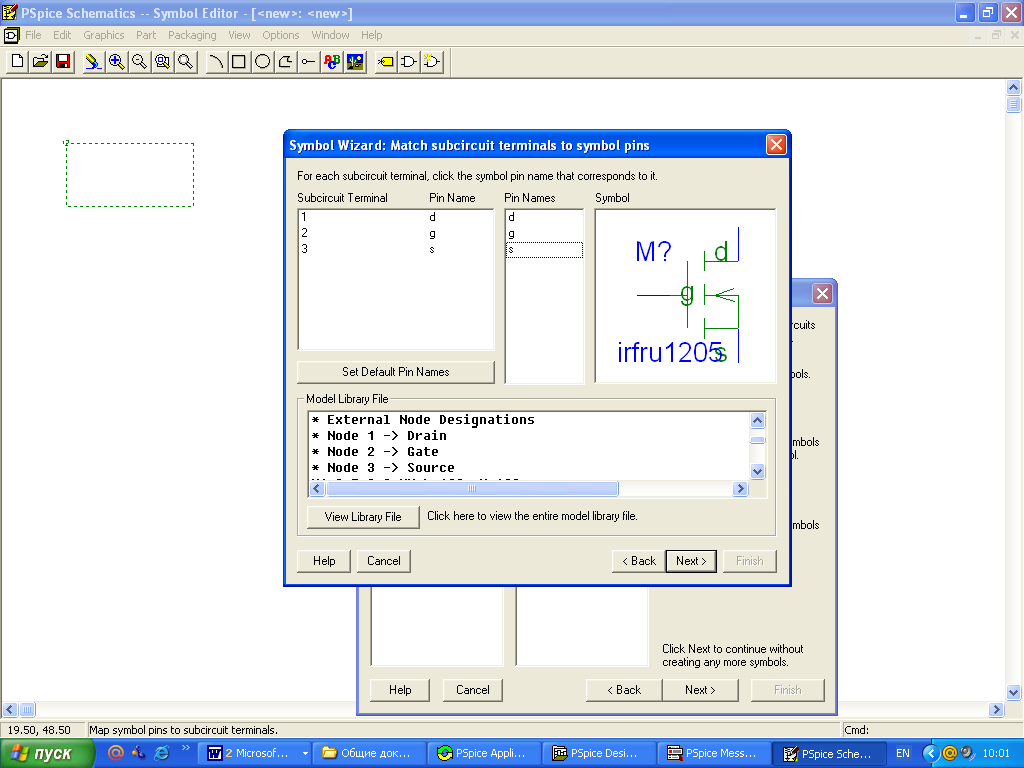Select pin name 'g' in Pin Names list

[x=544, y=233]
